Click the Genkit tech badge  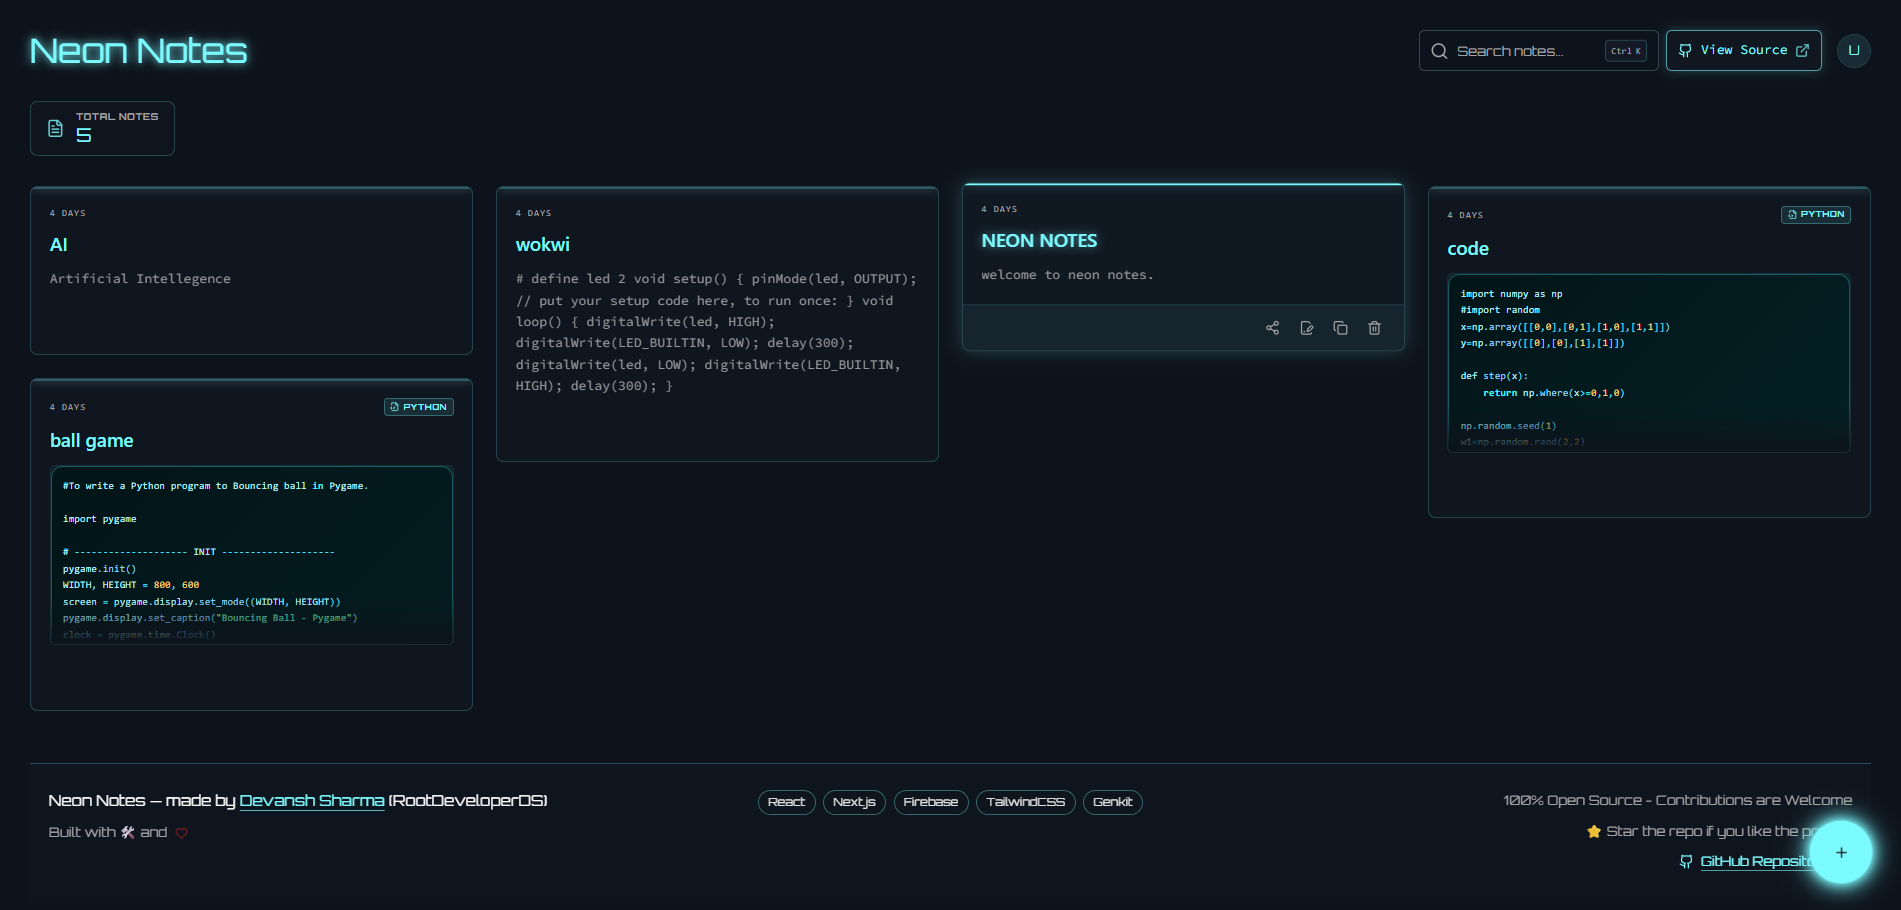click(1112, 802)
